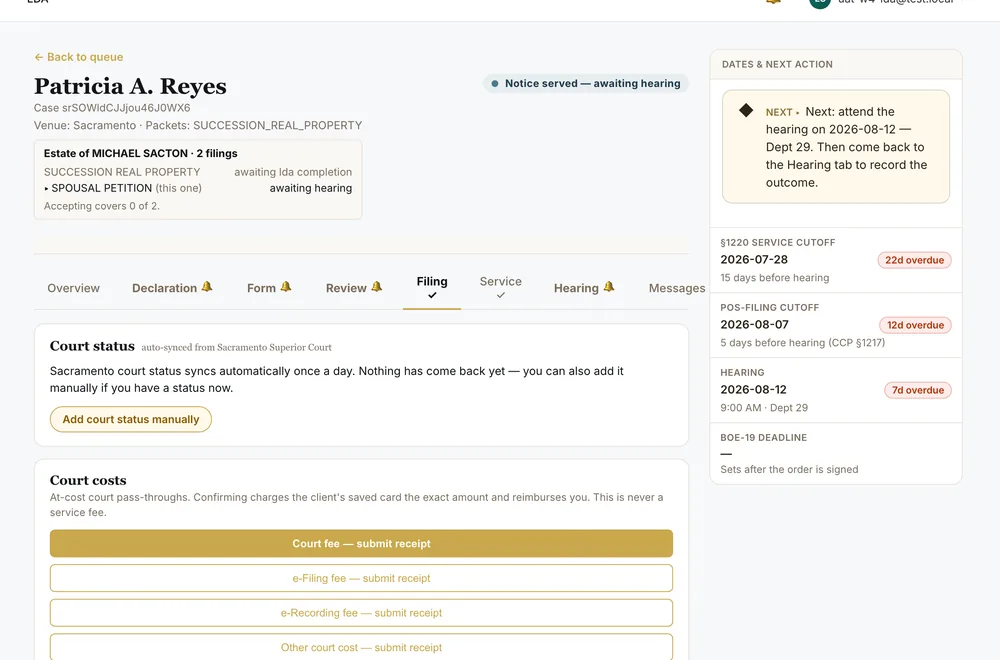Image resolution: width=1000 pixels, height=660 pixels.
Task: Click the 22d overdue badge
Action: (914, 260)
